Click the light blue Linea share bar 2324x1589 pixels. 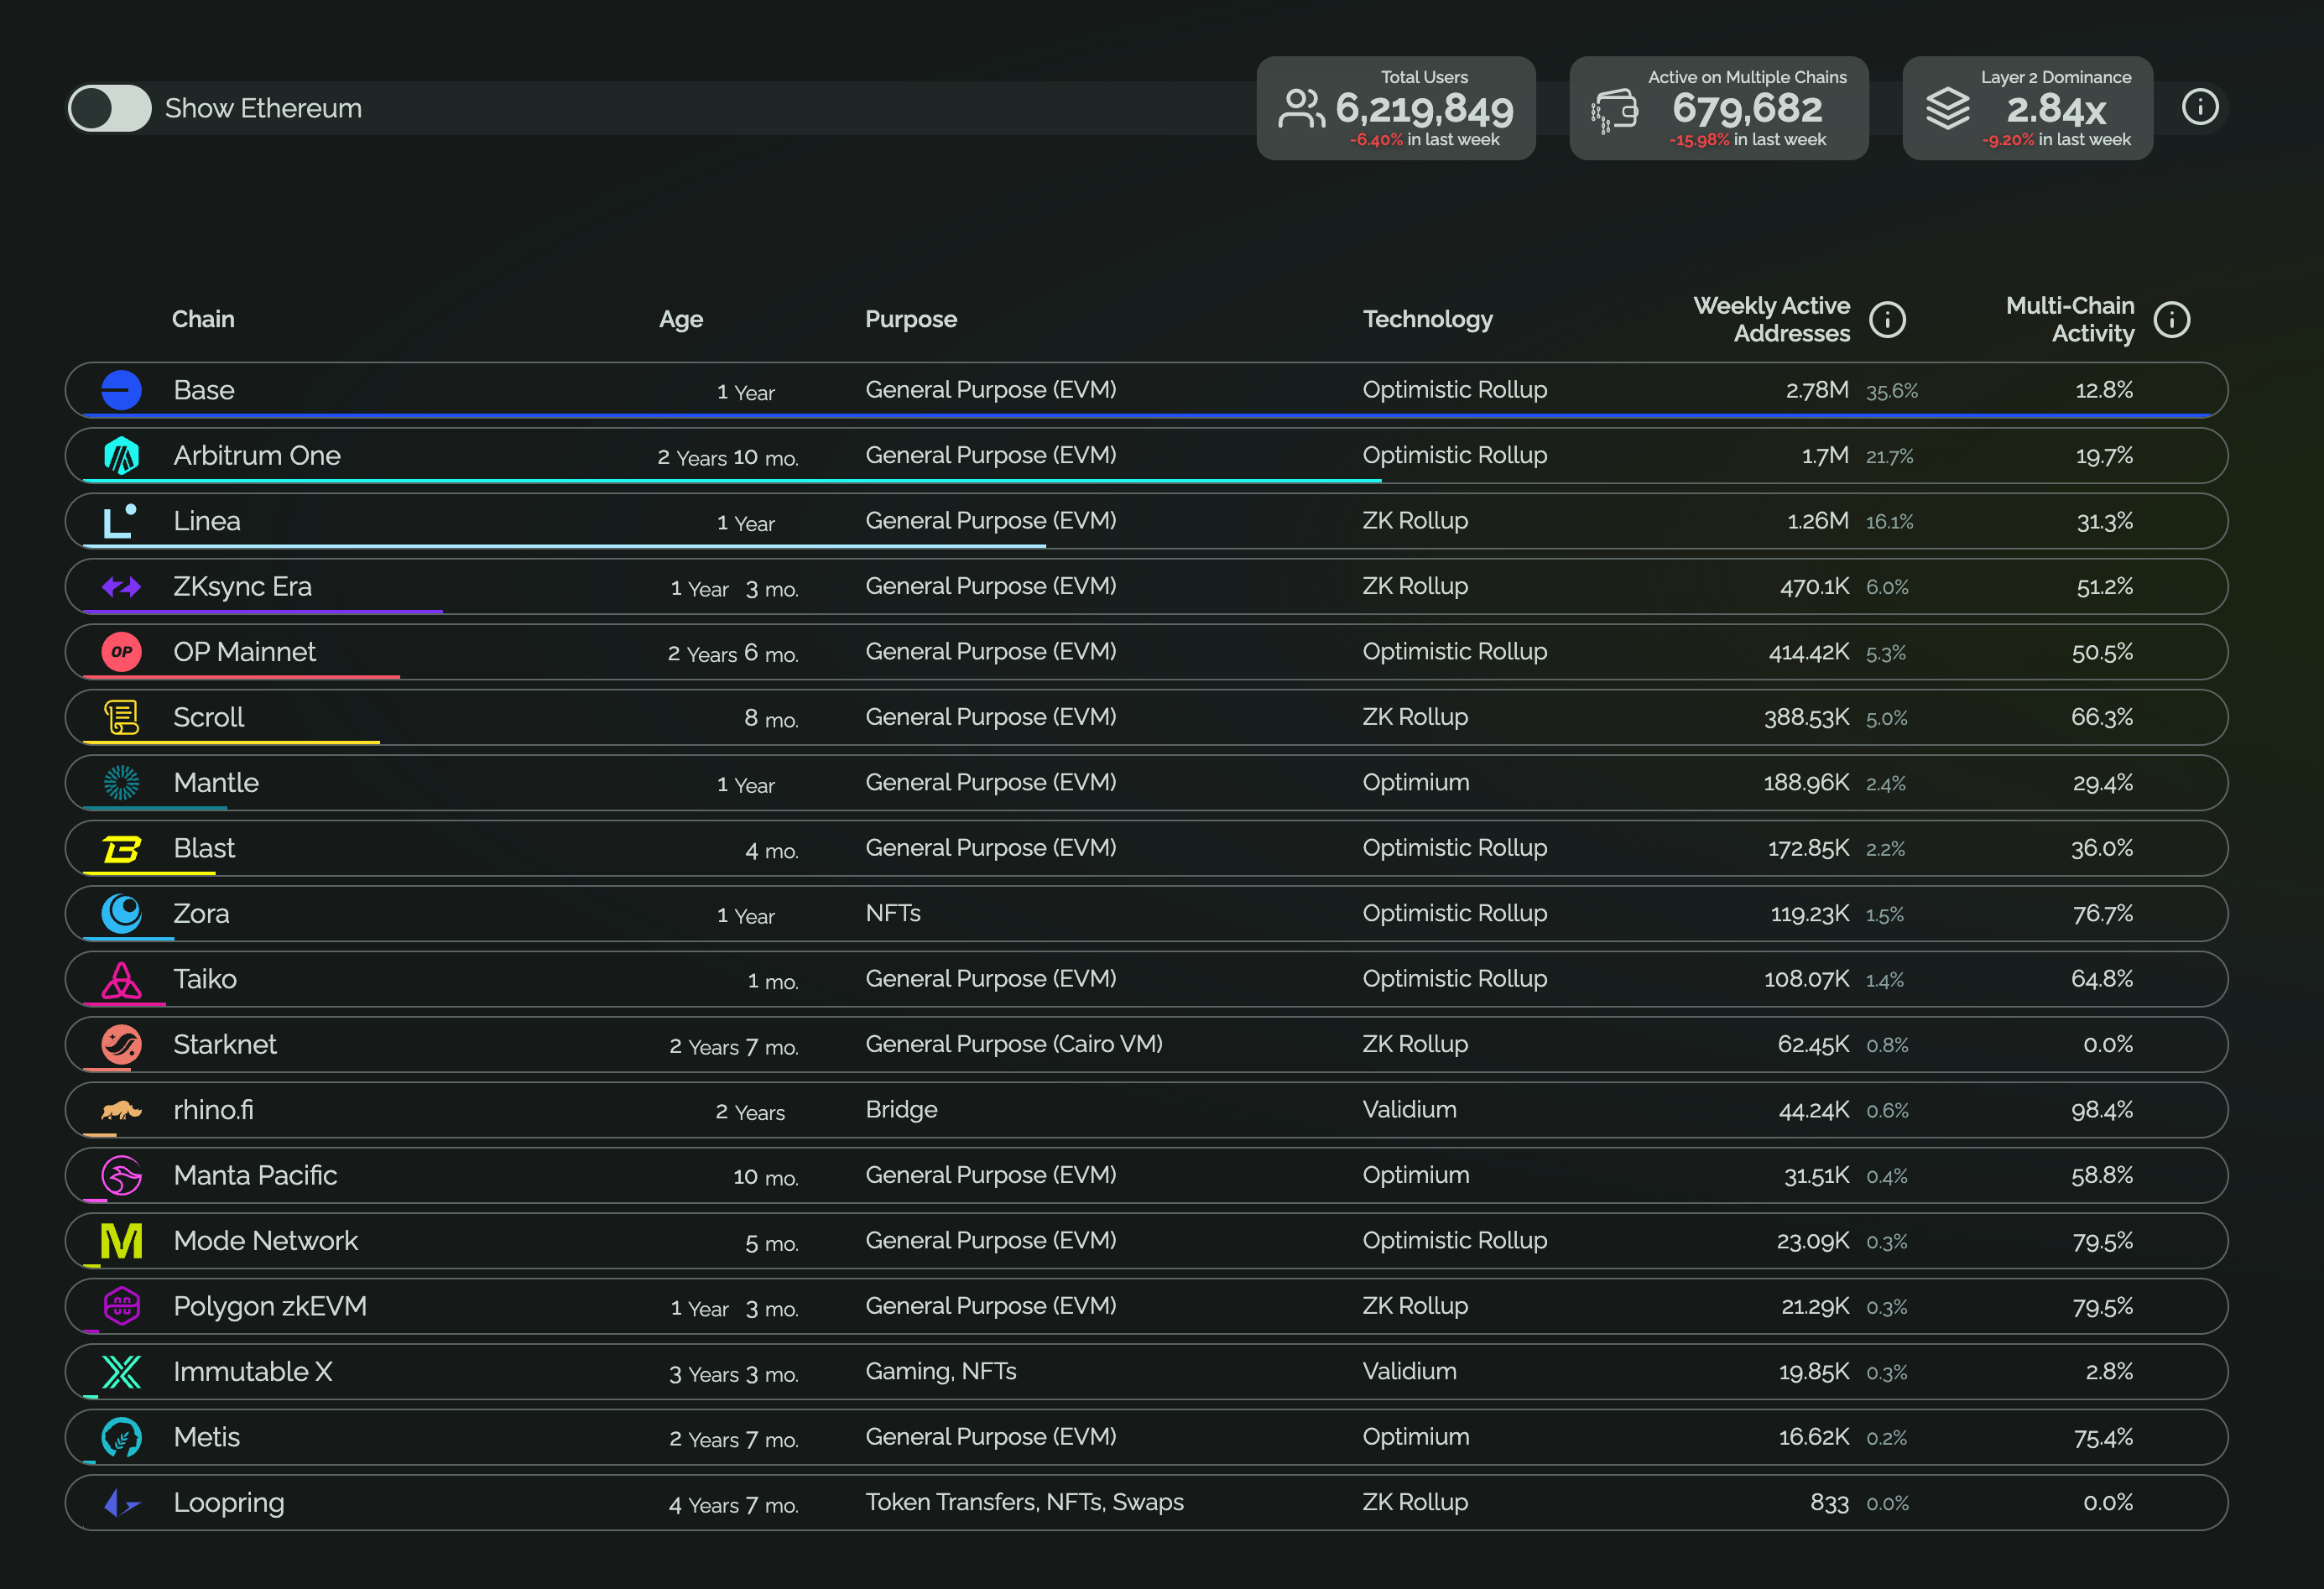[x=564, y=546]
